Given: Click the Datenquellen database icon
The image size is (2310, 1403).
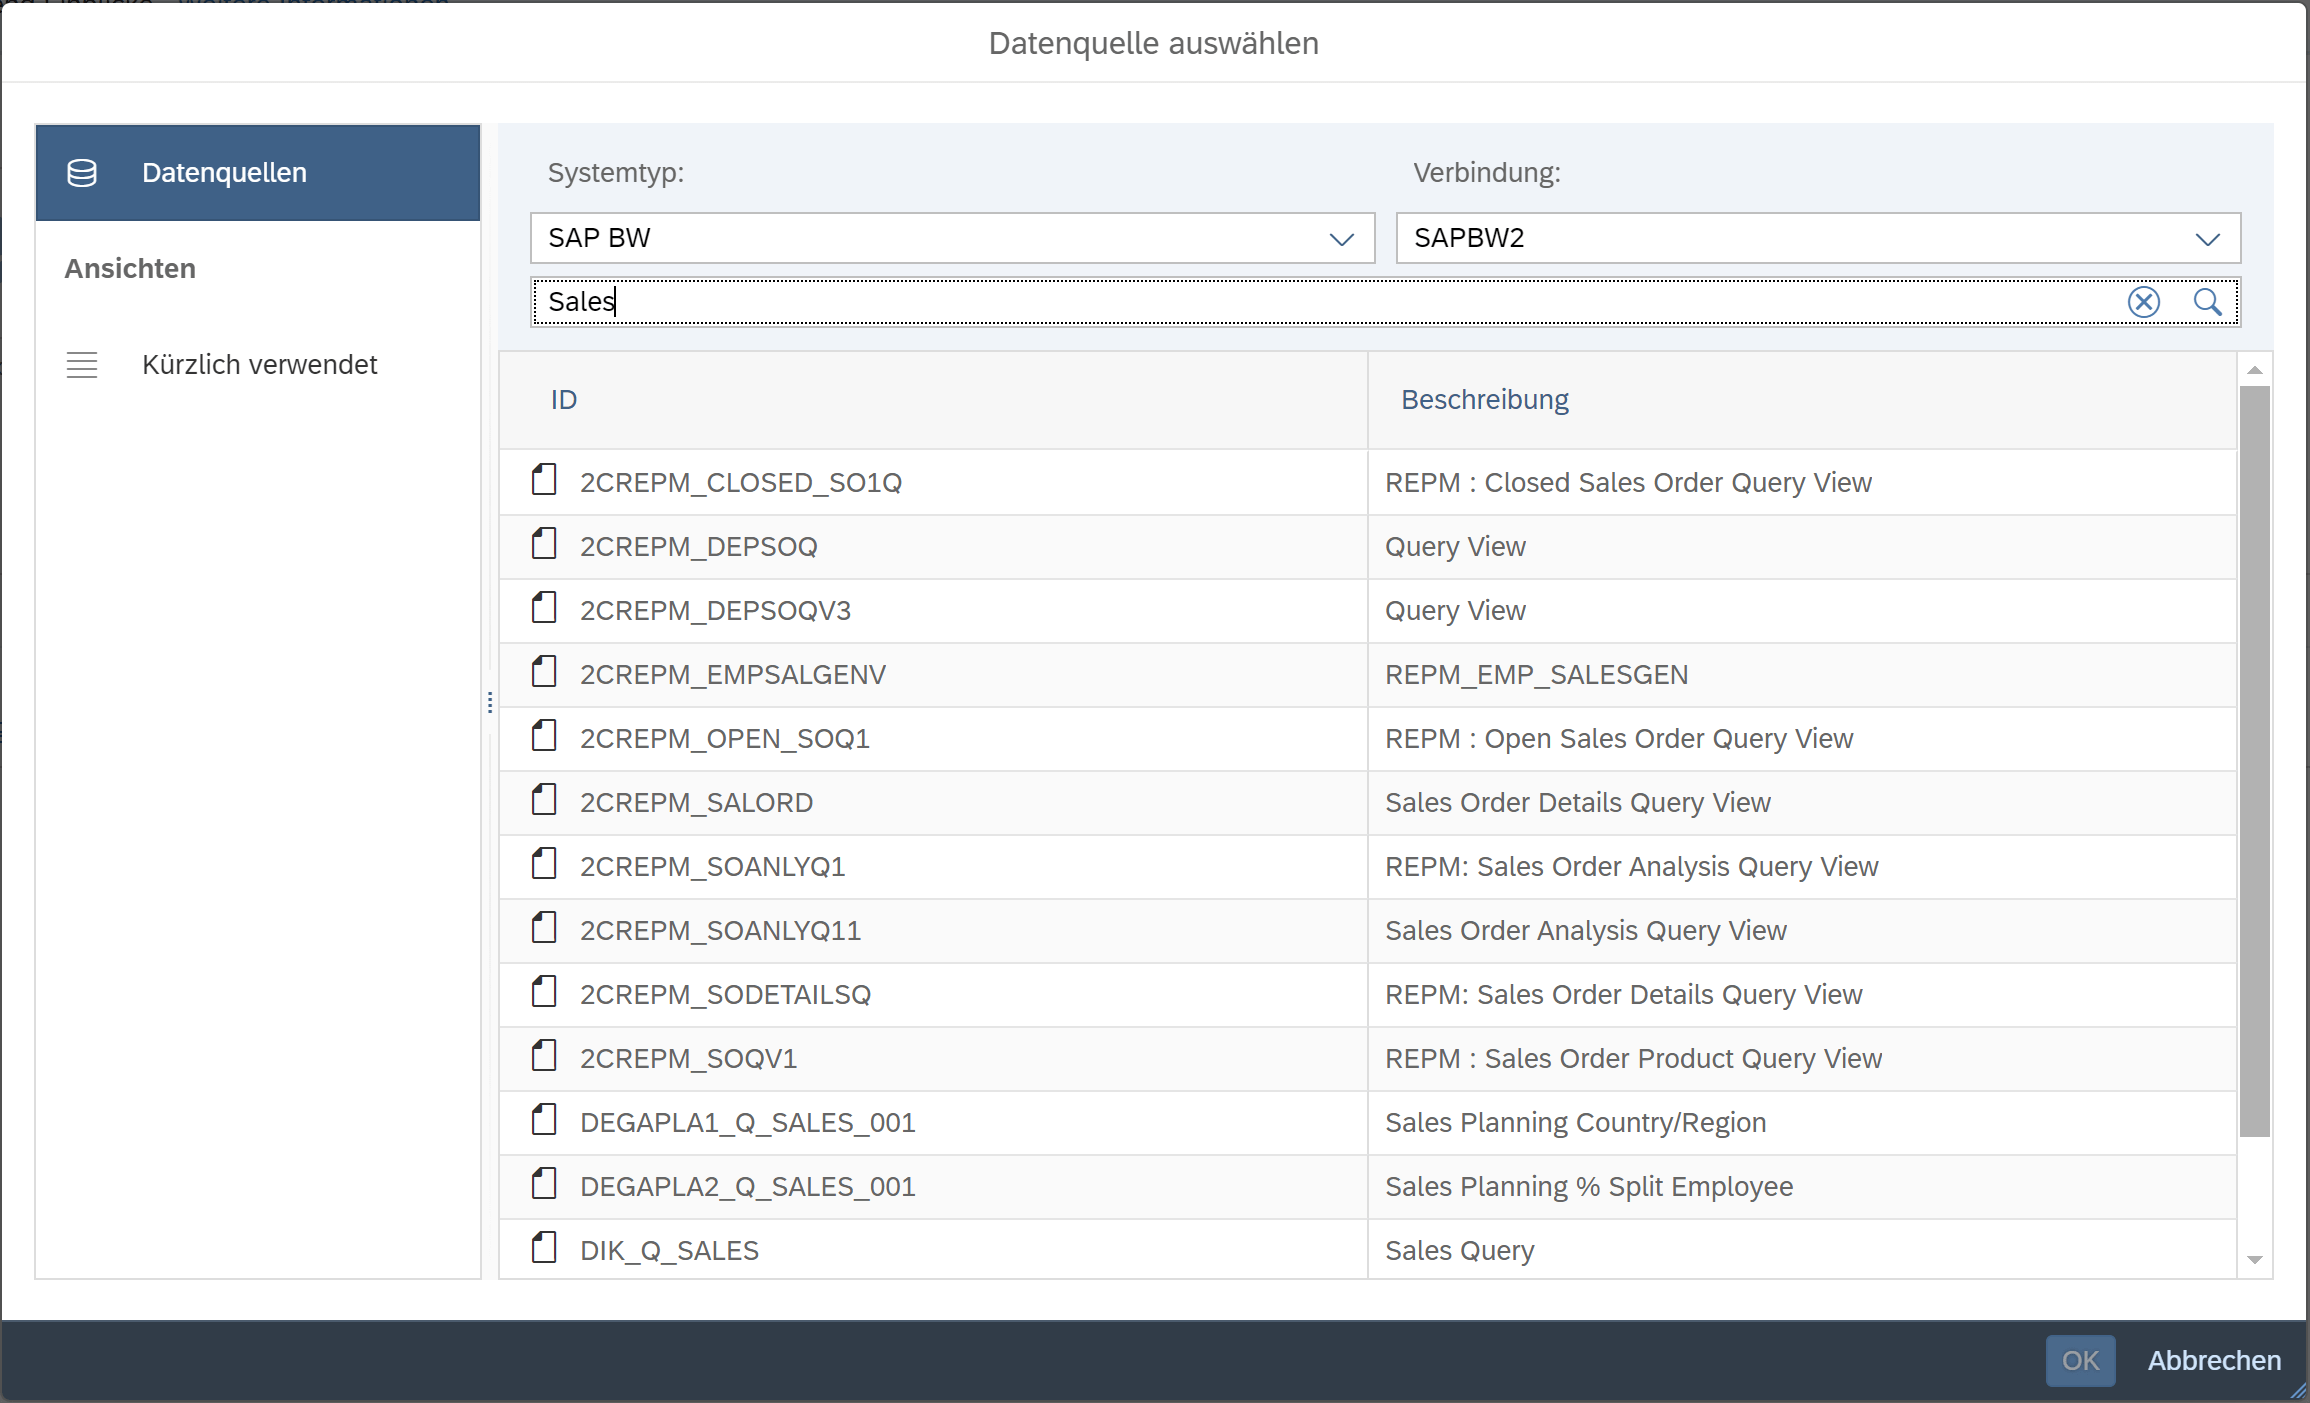Looking at the screenshot, I should pos(82,173).
